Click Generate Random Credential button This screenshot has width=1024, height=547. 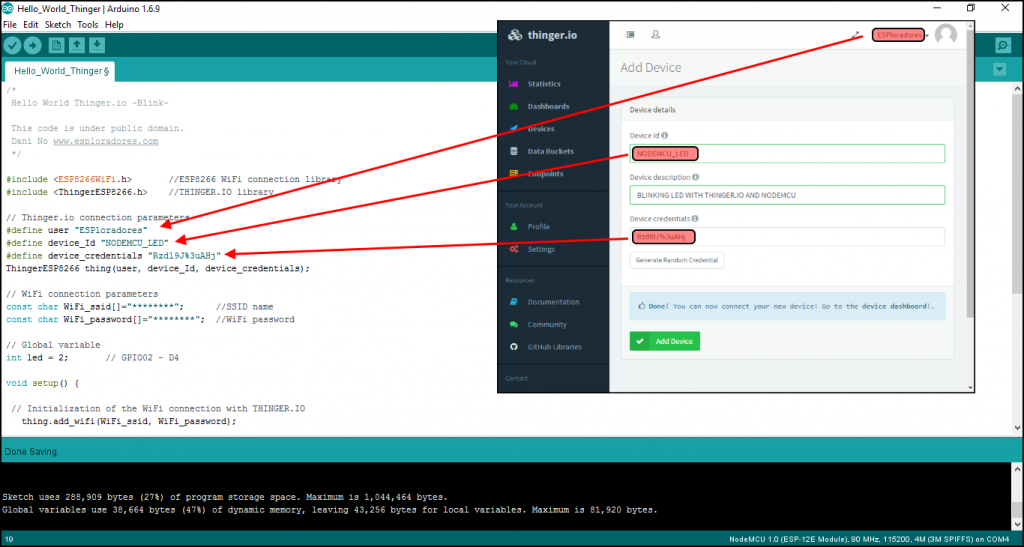676,260
